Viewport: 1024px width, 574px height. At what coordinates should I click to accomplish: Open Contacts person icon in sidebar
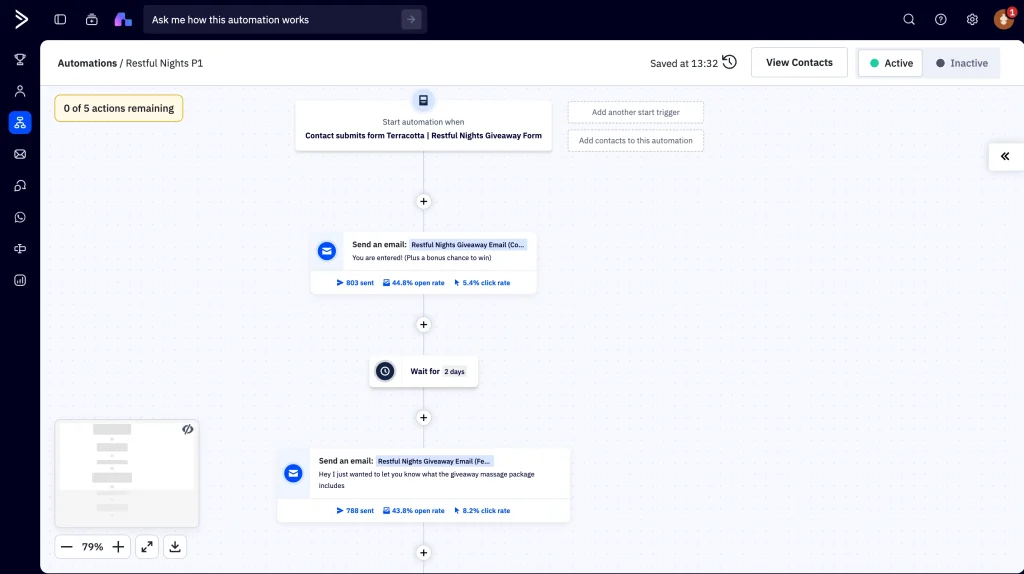(x=20, y=91)
